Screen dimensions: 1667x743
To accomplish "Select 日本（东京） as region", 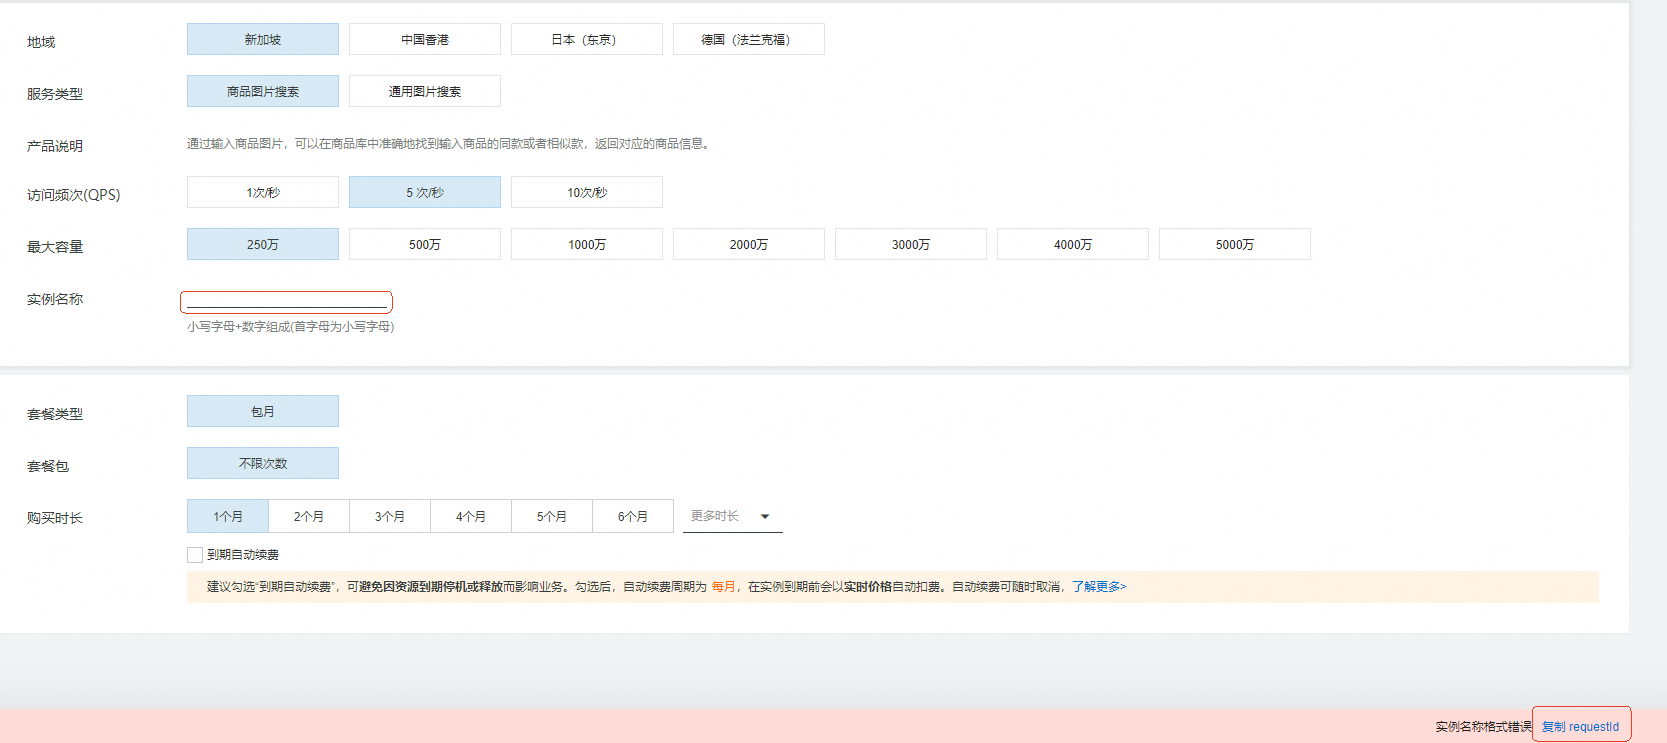I will 587,39.
